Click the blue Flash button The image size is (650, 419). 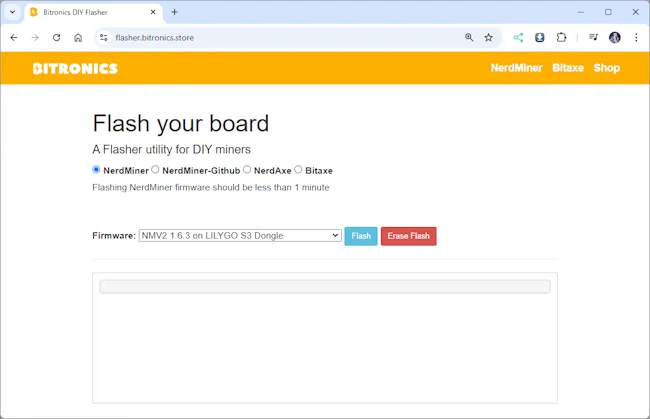361,236
